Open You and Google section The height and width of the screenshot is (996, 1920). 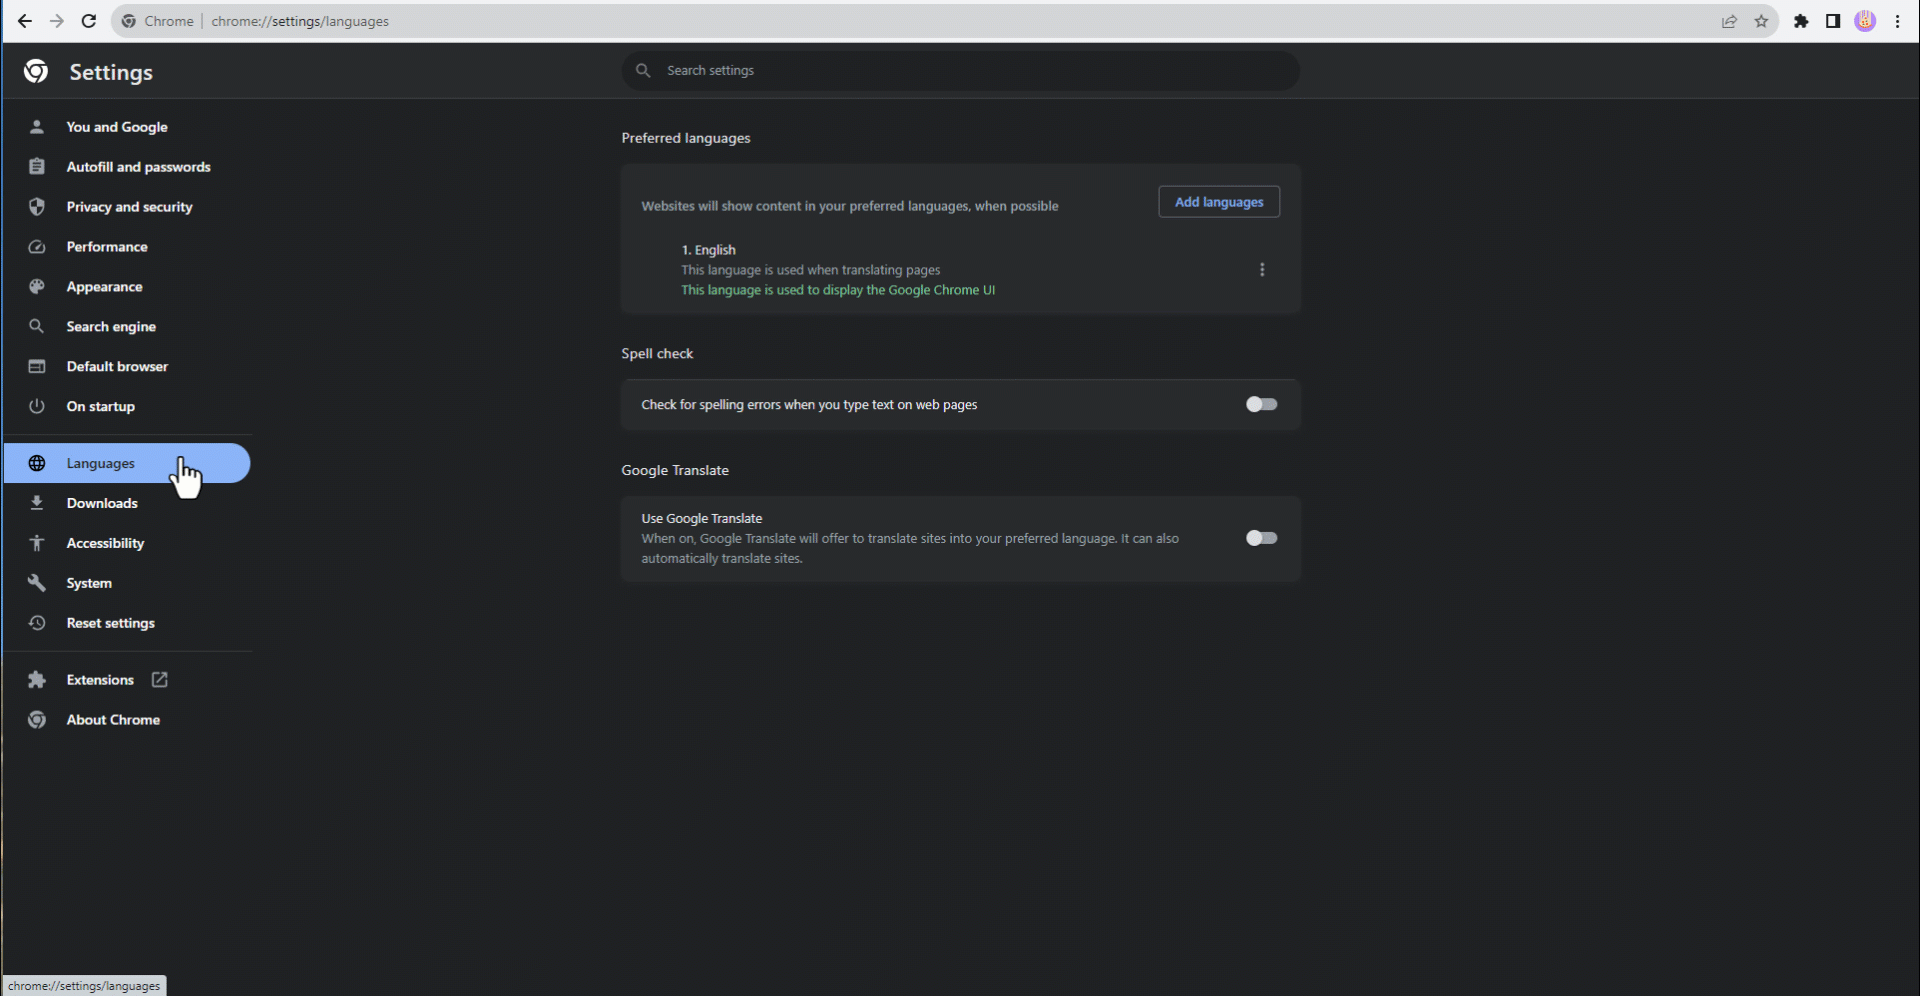[x=117, y=127]
